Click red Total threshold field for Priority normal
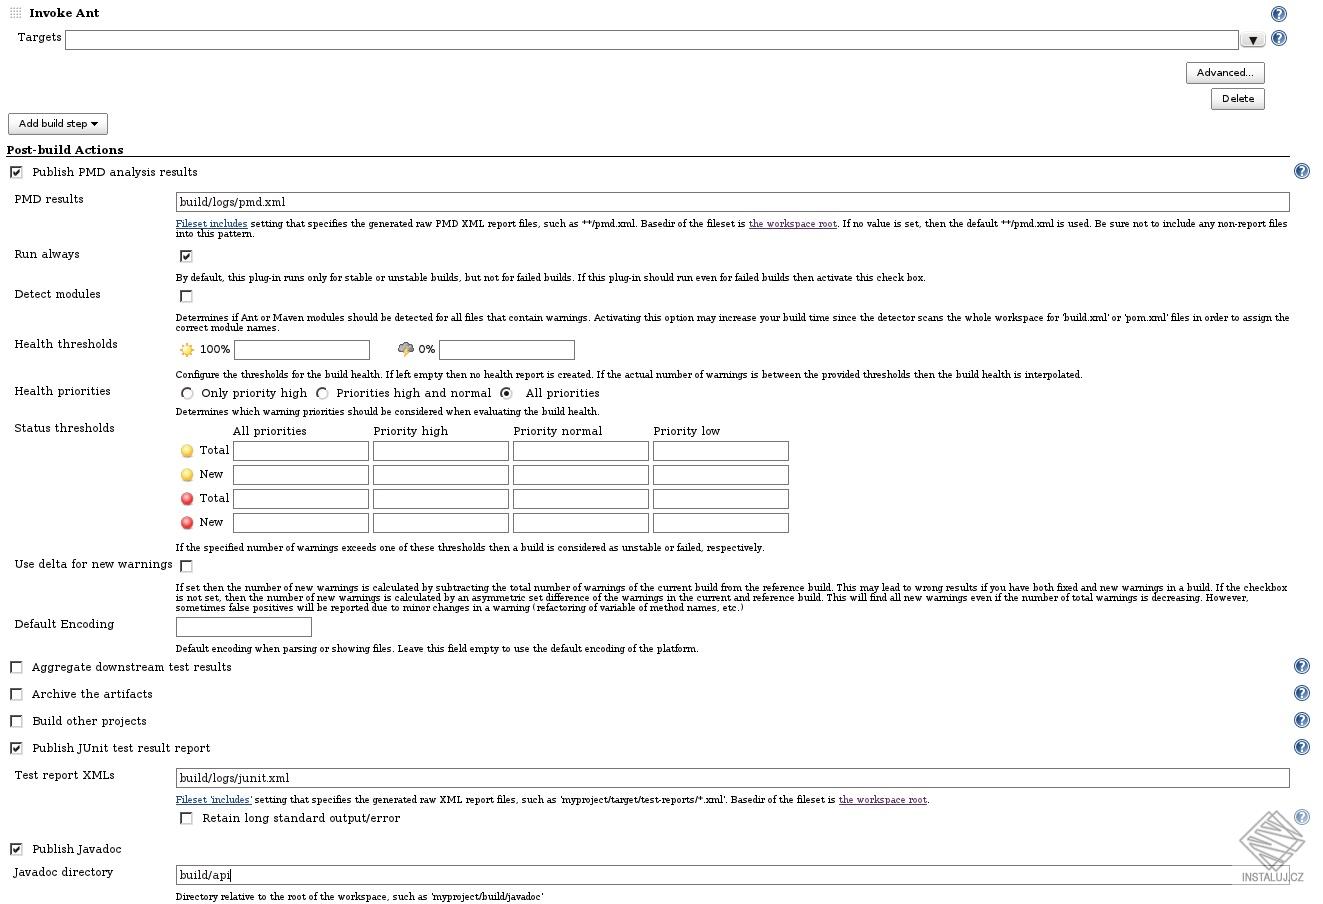Image resolution: width=1323 pixels, height=904 pixels. tap(581, 499)
